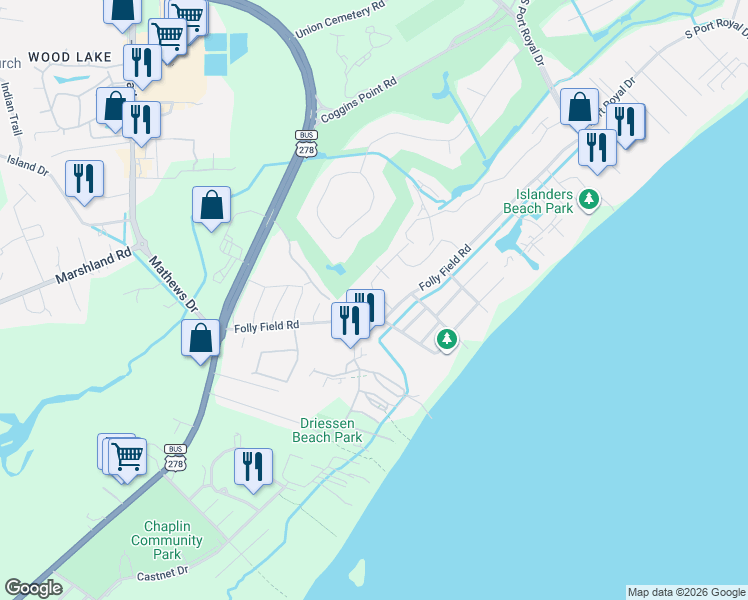Click the Coggins Point Rd label
748x600 pixels.
[359, 100]
